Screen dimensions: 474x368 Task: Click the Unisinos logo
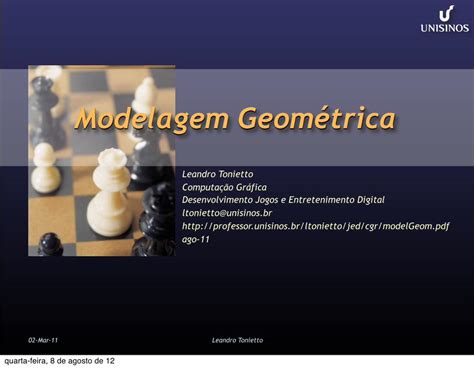(444, 19)
